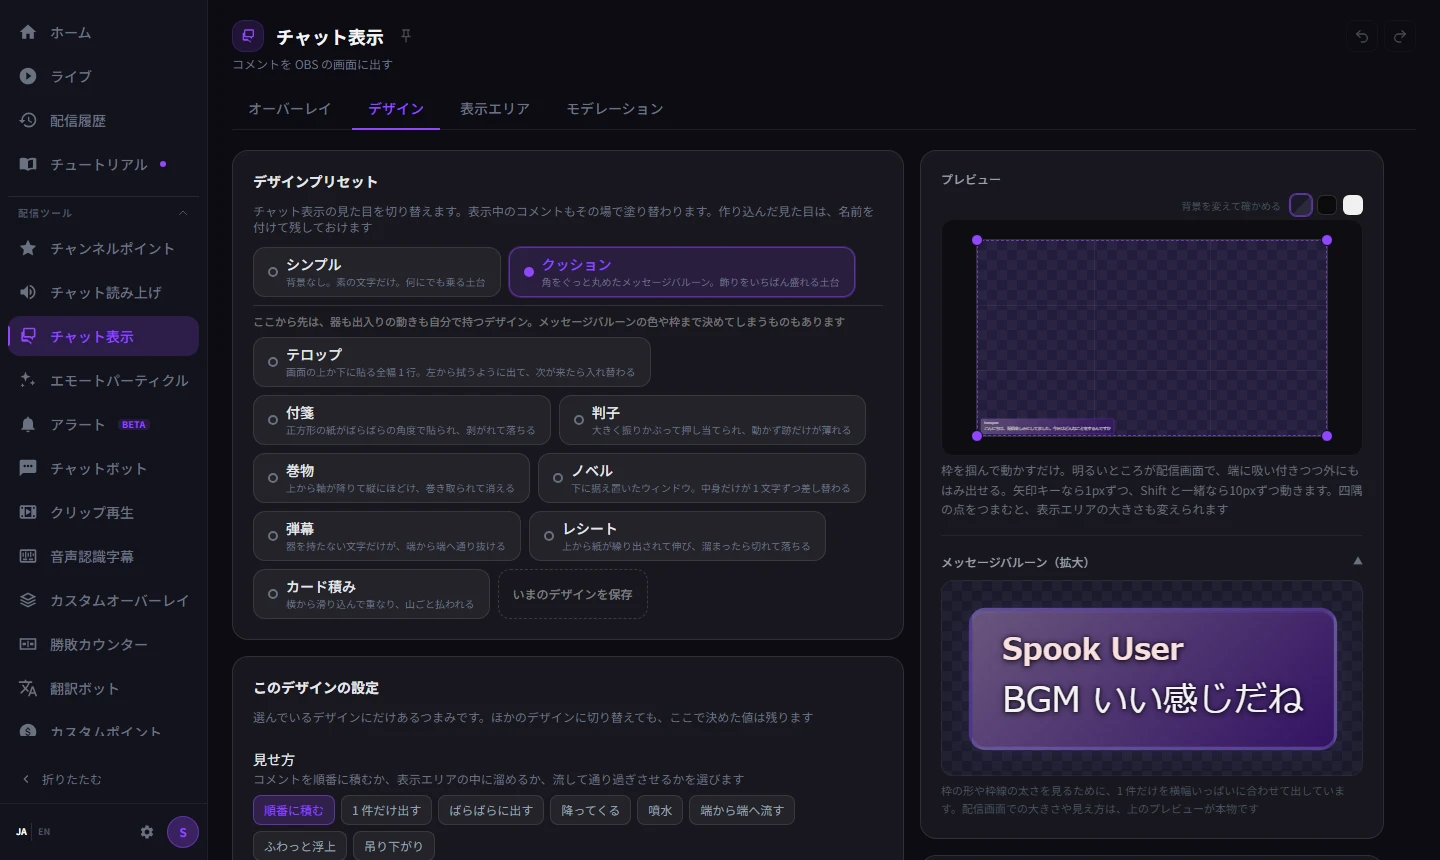Pick the black preview background swatch

coord(1327,205)
